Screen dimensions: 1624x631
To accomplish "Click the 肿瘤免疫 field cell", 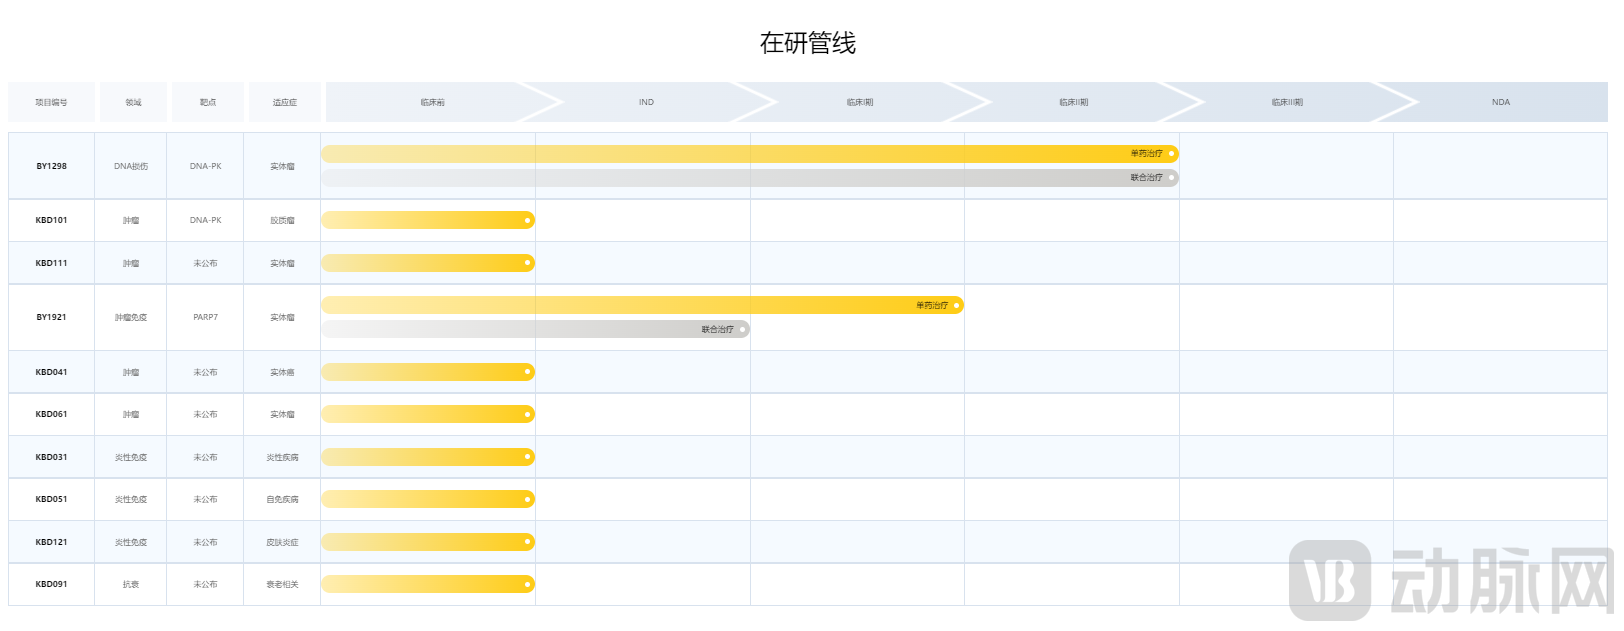I will (x=131, y=317).
